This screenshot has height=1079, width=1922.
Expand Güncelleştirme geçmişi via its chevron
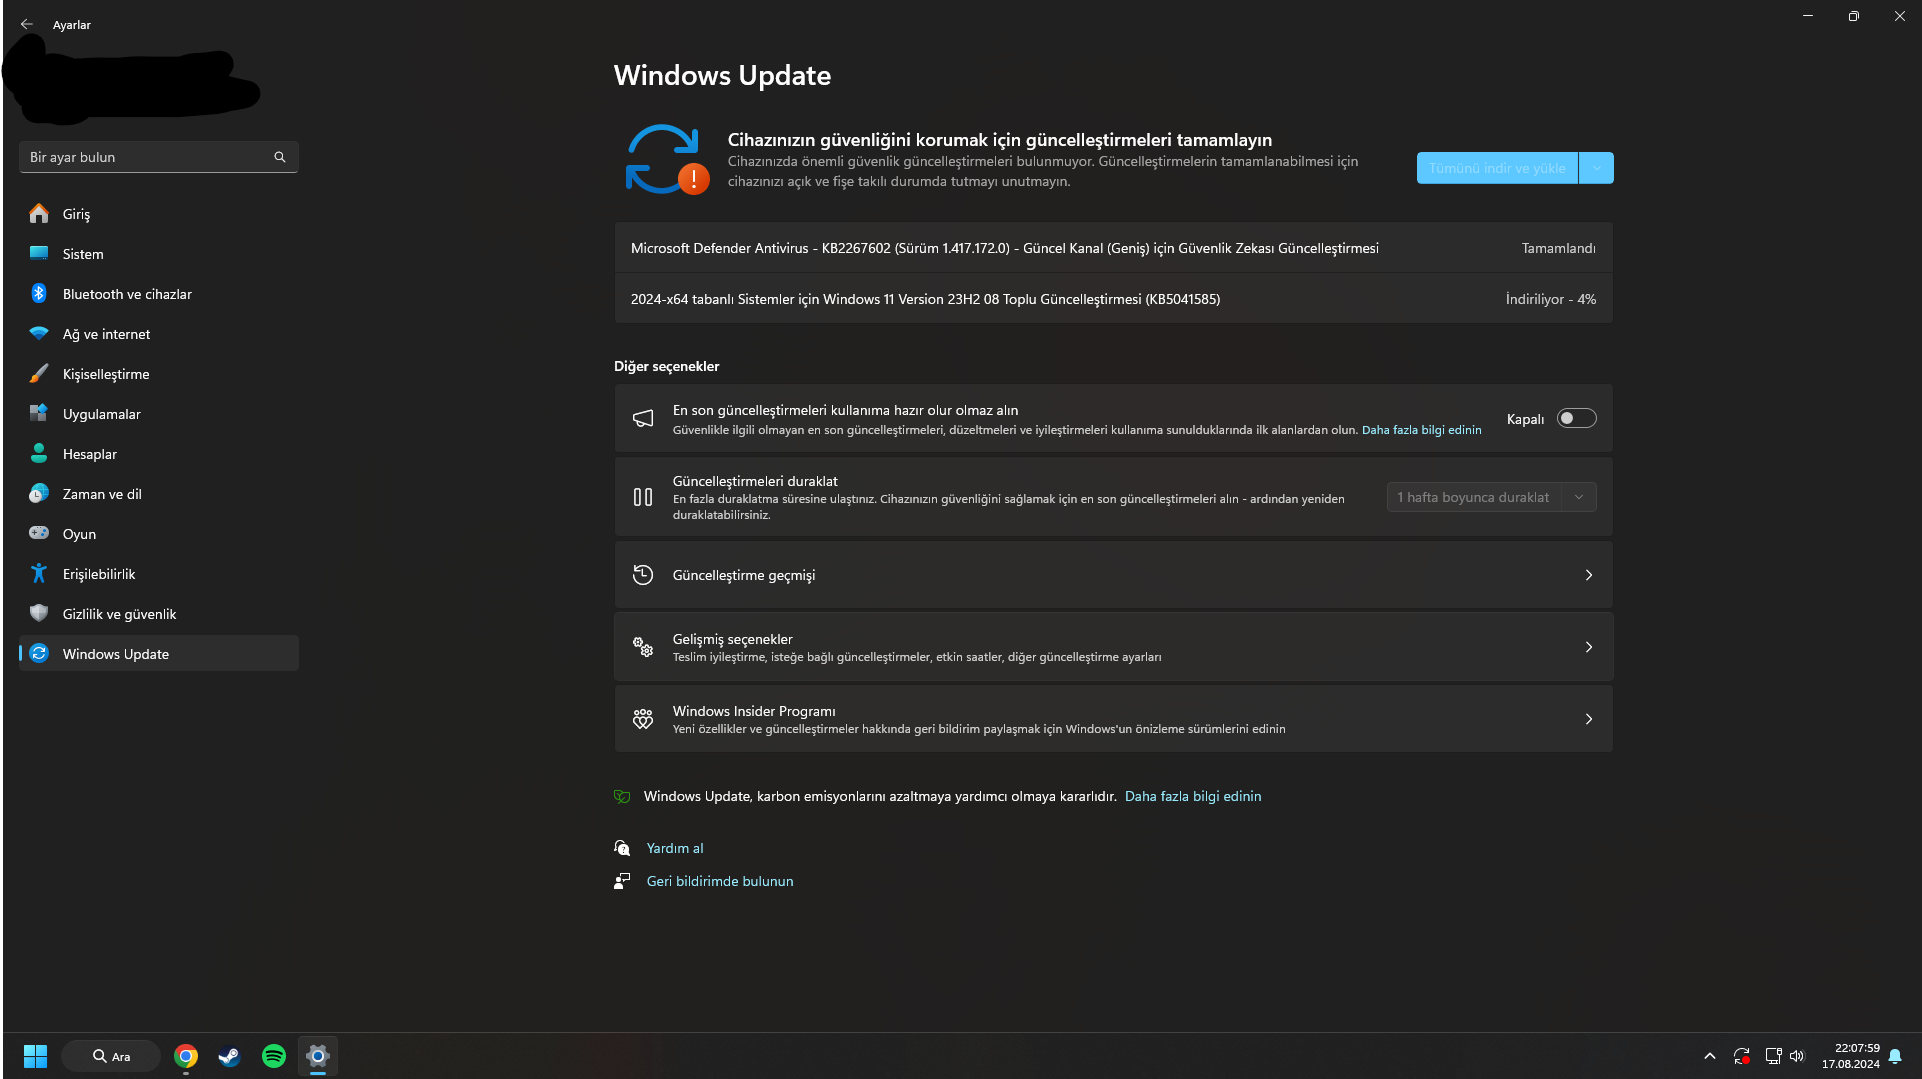[x=1589, y=575]
